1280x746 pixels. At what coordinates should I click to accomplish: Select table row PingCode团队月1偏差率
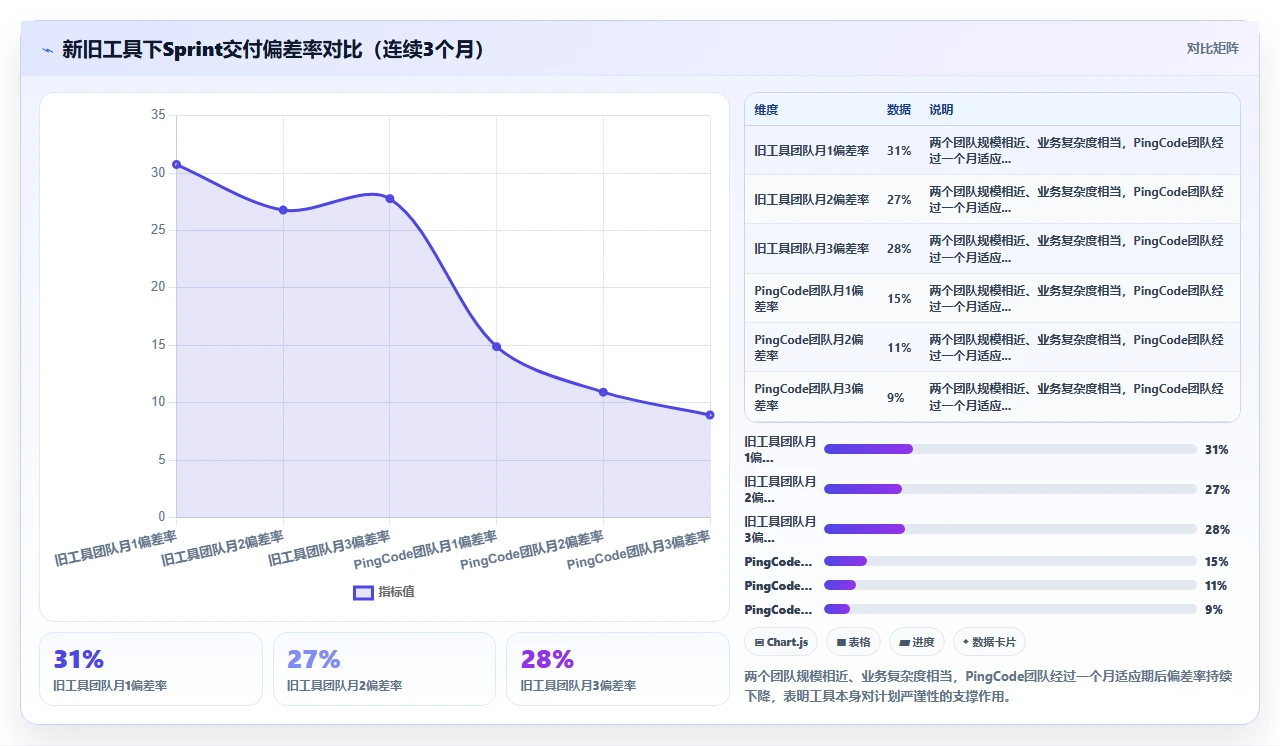point(992,298)
